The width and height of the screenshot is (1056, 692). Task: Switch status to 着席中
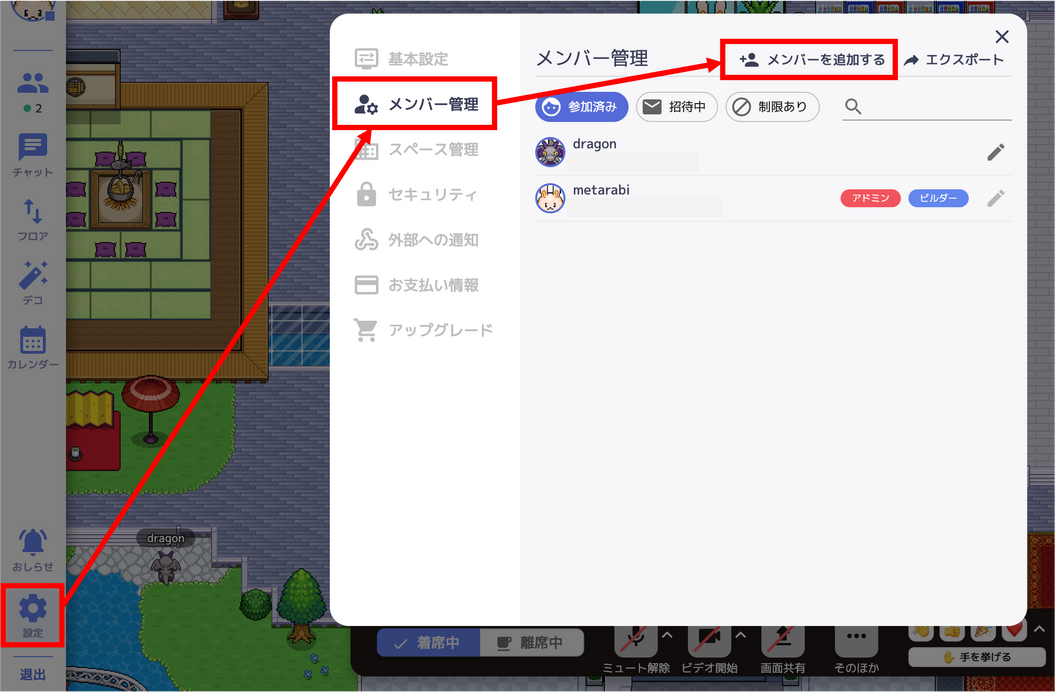pos(428,643)
